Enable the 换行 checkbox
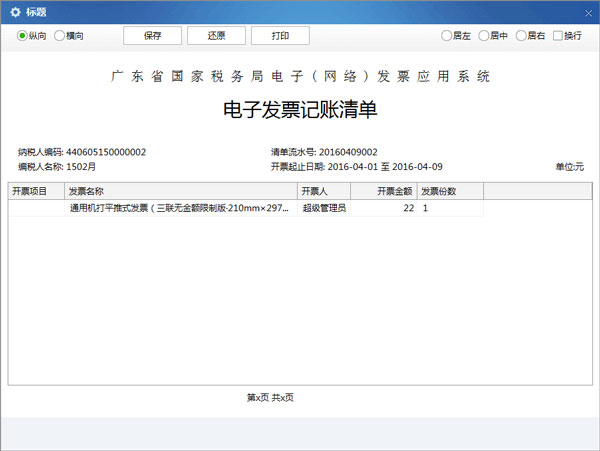Image resolution: width=600 pixels, height=451 pixels. pyautogui.click(x=558, y=36)
